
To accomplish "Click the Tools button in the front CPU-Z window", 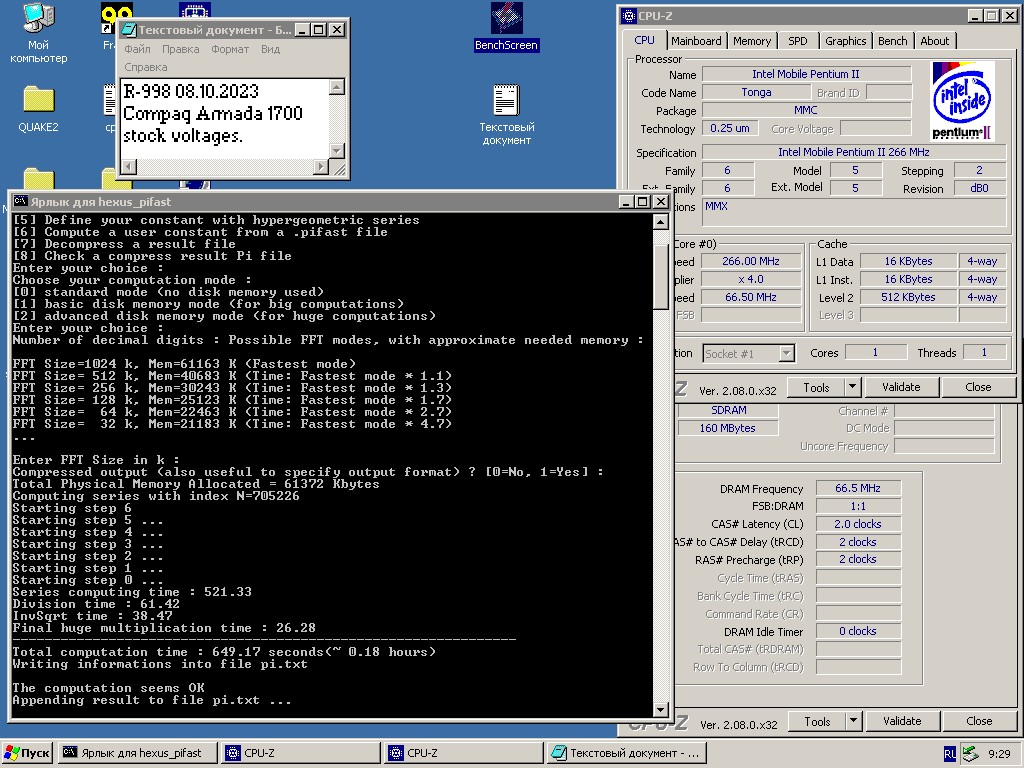I will (x=816, y=387).
